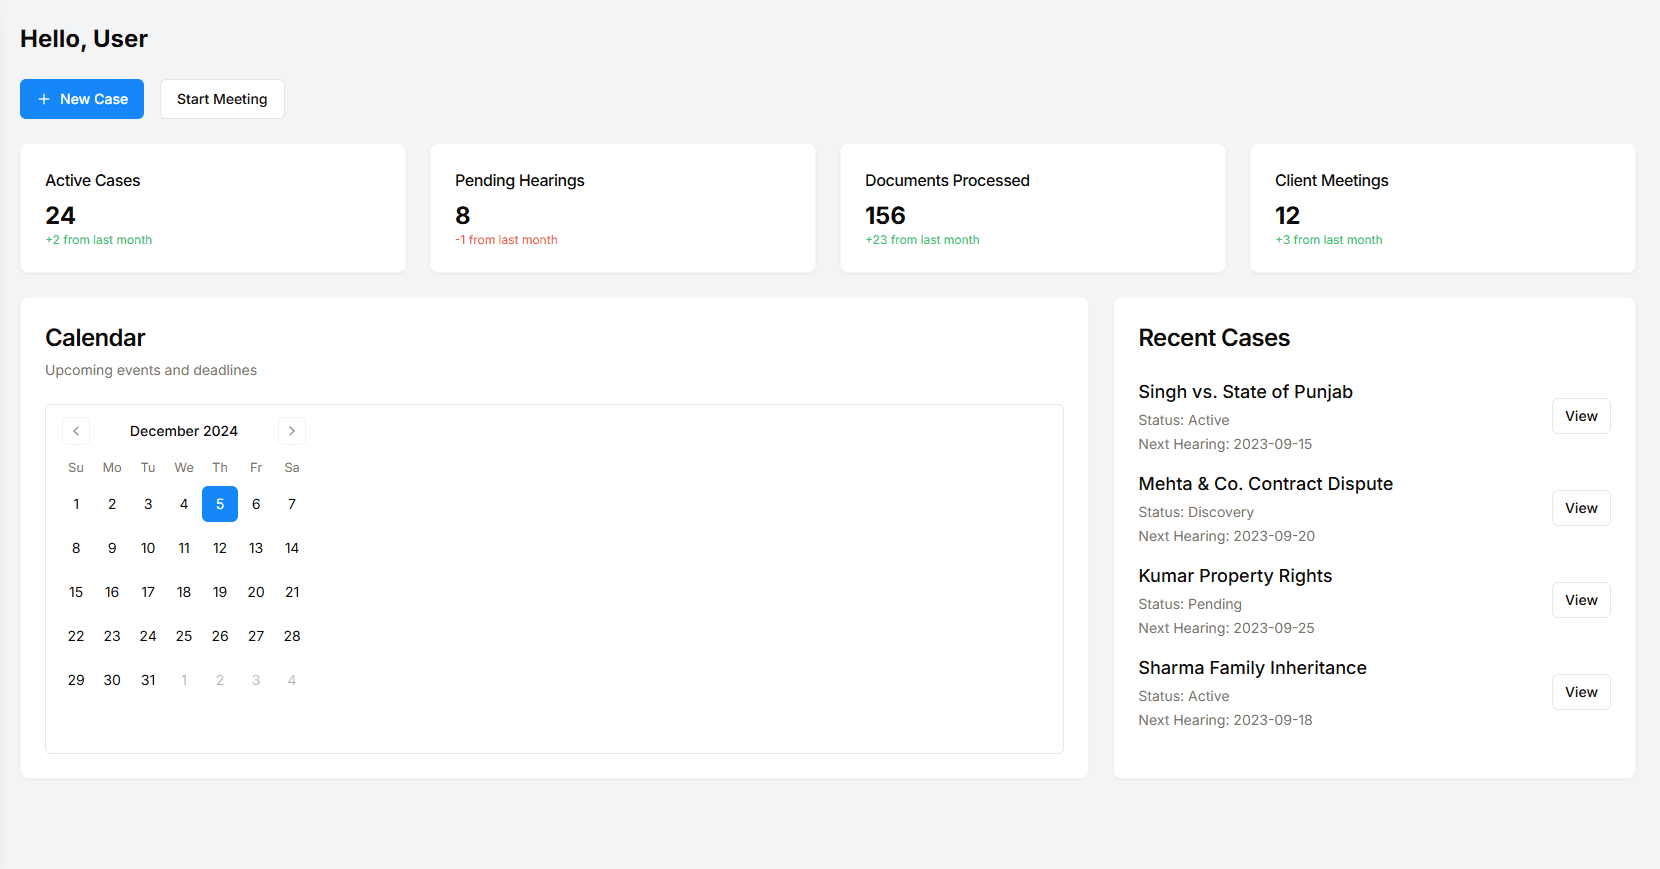Choose December 13 in calendar grid
Screen dimensions: 1660x869
[256, 548]
